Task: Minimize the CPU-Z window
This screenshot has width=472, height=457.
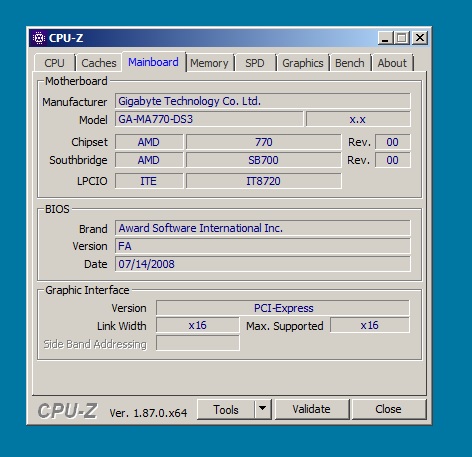Action: pyautogui.click(x=385, y=38)
